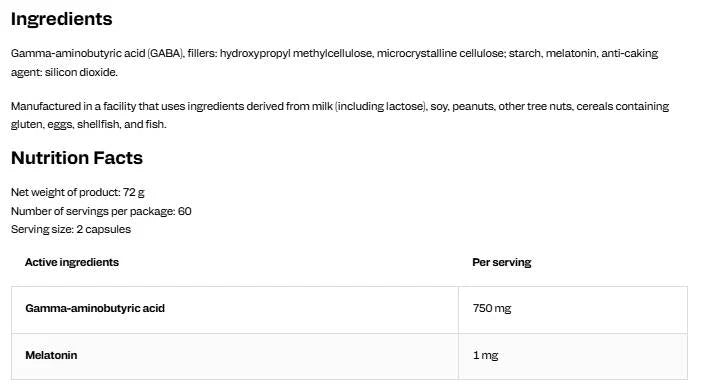The width and height of the screenshot is (701, 390).
Task: Click the Nutrition Facts heading
Action: pos(77,158)
